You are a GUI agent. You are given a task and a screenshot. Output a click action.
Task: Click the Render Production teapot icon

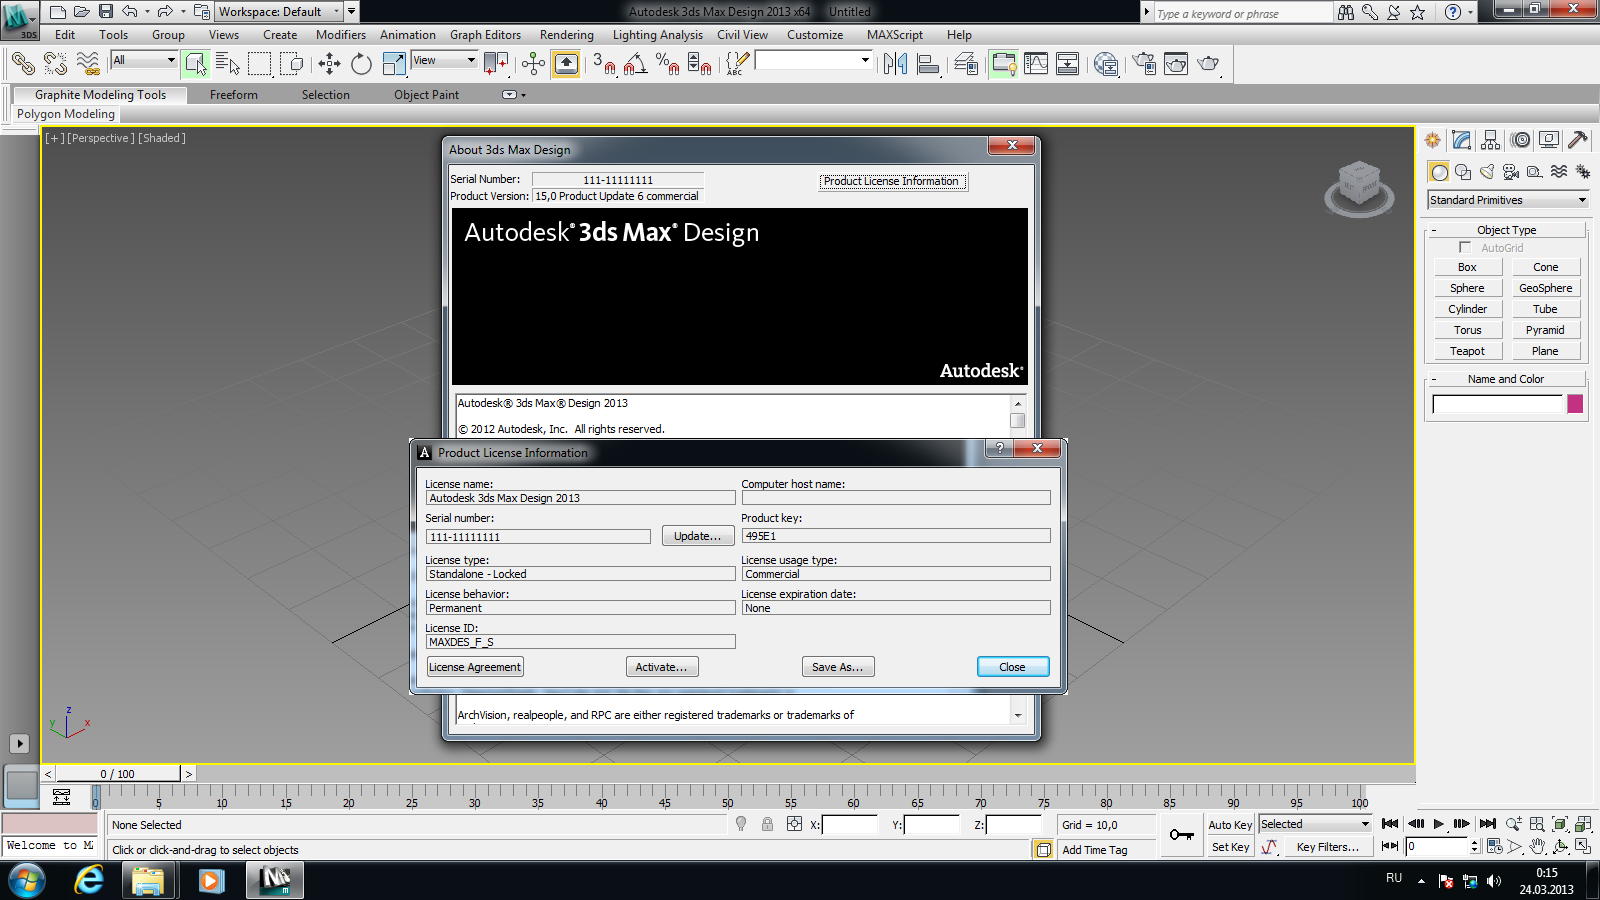pyautogui.click(x=1209, y=64)
